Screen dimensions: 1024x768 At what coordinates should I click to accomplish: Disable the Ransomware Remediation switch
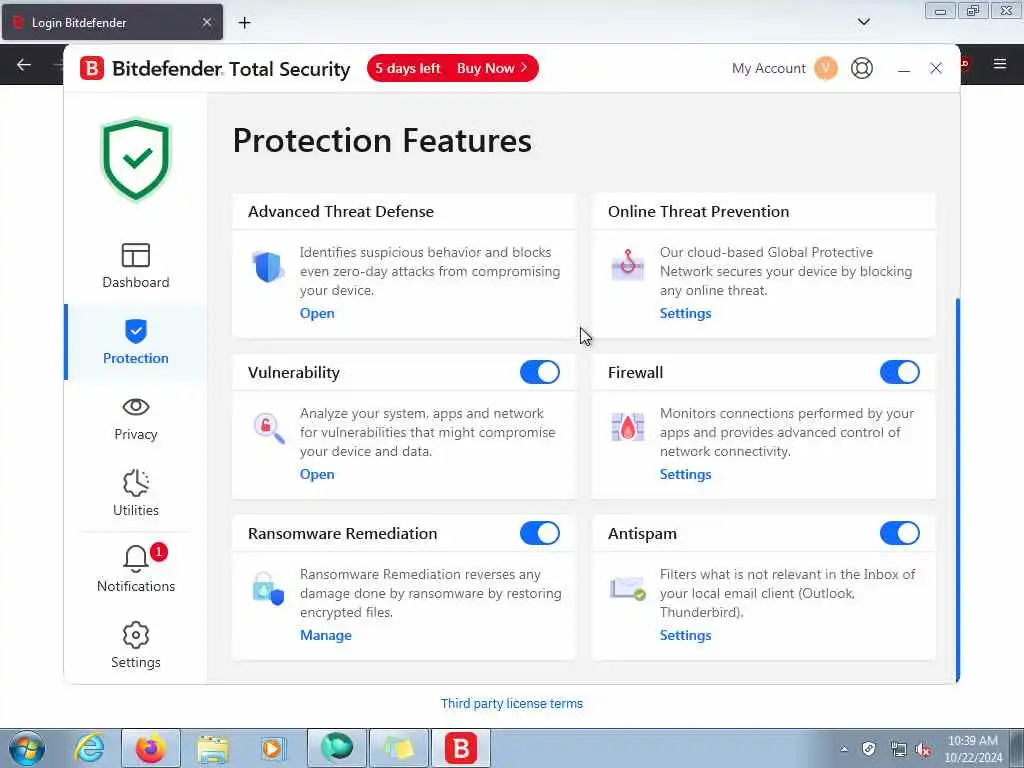click(539, 533)
